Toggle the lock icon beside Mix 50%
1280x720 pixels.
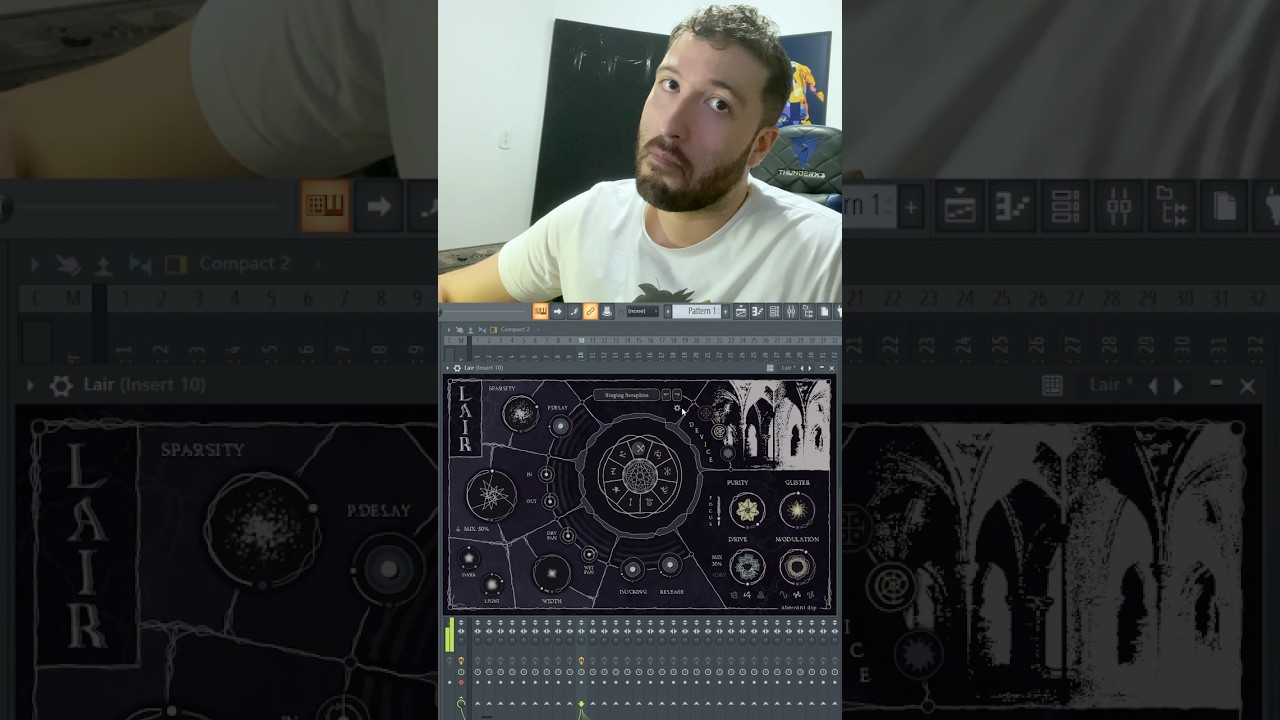459,528
